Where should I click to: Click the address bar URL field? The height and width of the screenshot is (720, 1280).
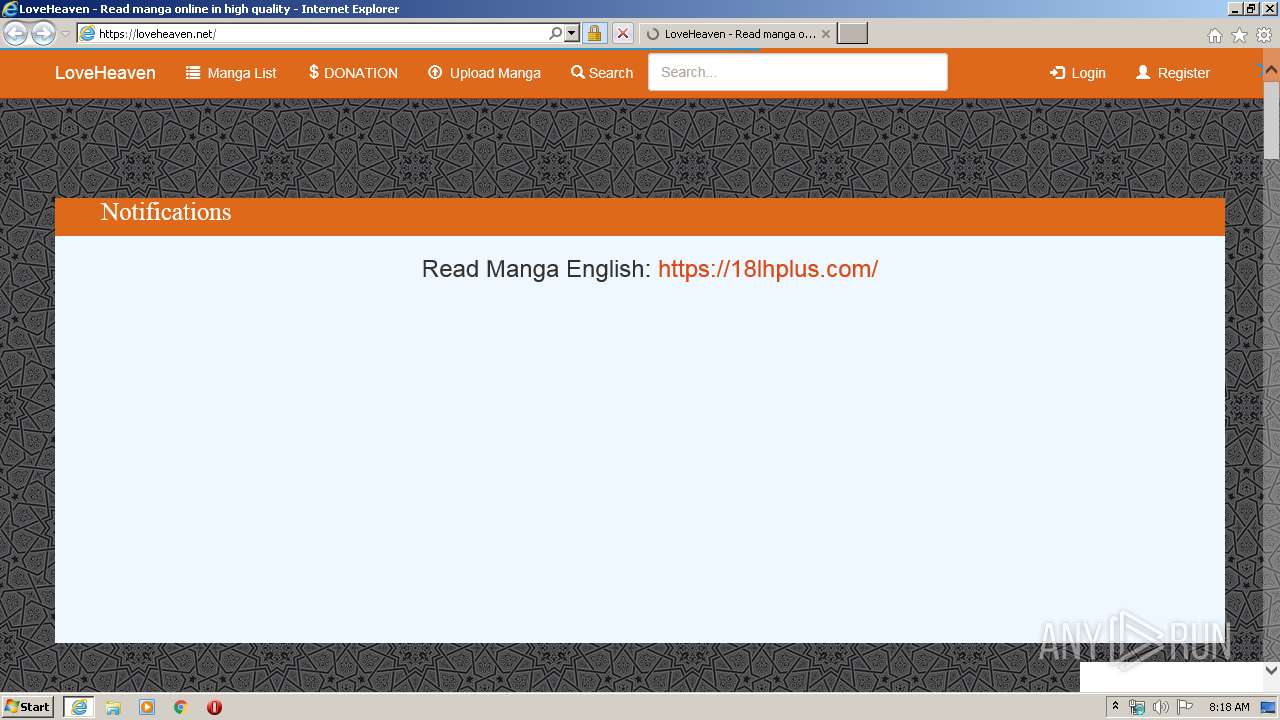click(x=321, y=33)
